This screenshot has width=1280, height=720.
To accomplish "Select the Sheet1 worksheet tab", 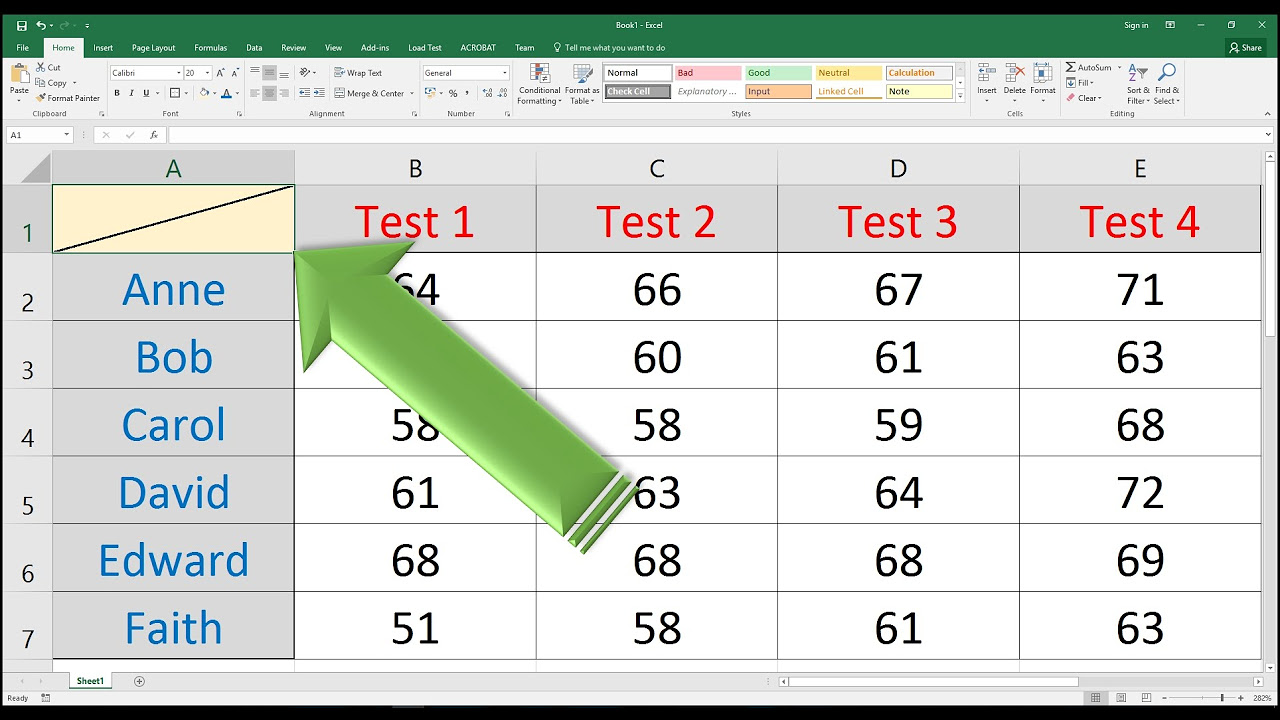I will coord(90,681).
